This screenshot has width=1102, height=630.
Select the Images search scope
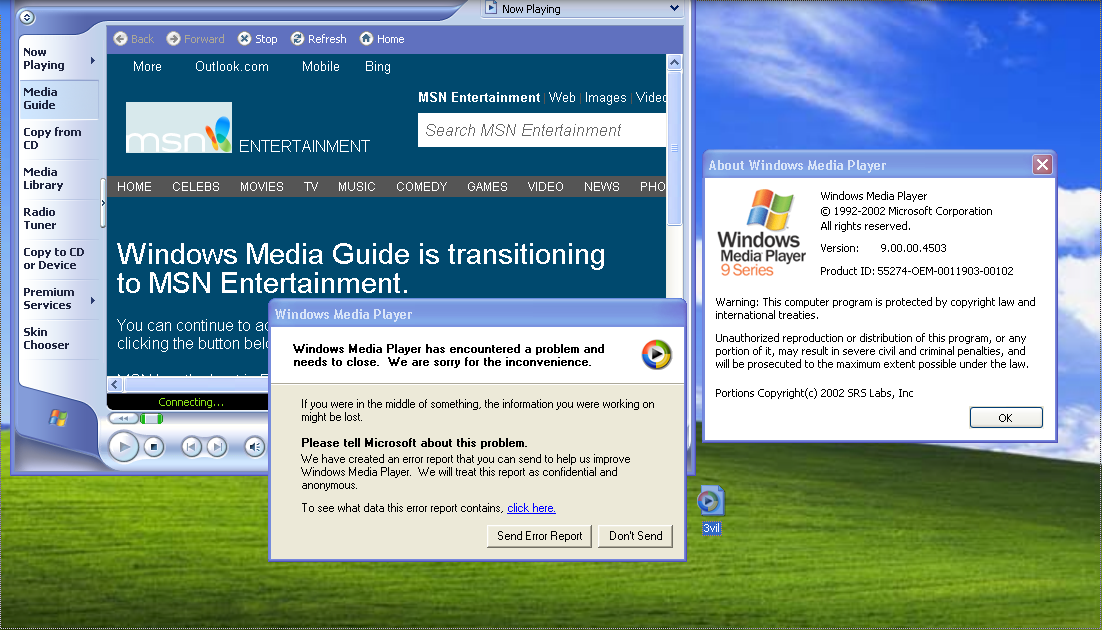point(605,98)
